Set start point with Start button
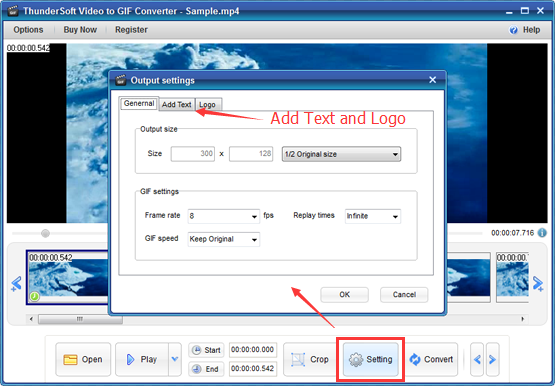 206,350
